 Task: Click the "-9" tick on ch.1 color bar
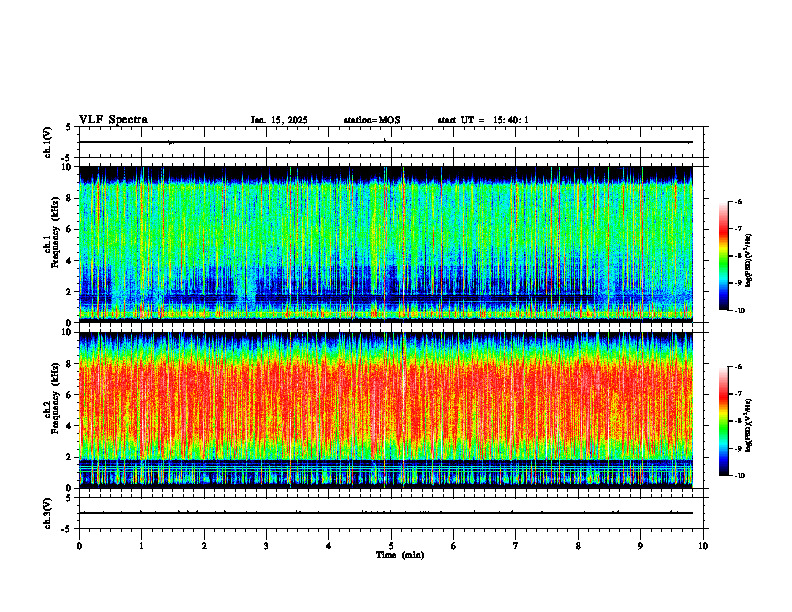738,283
